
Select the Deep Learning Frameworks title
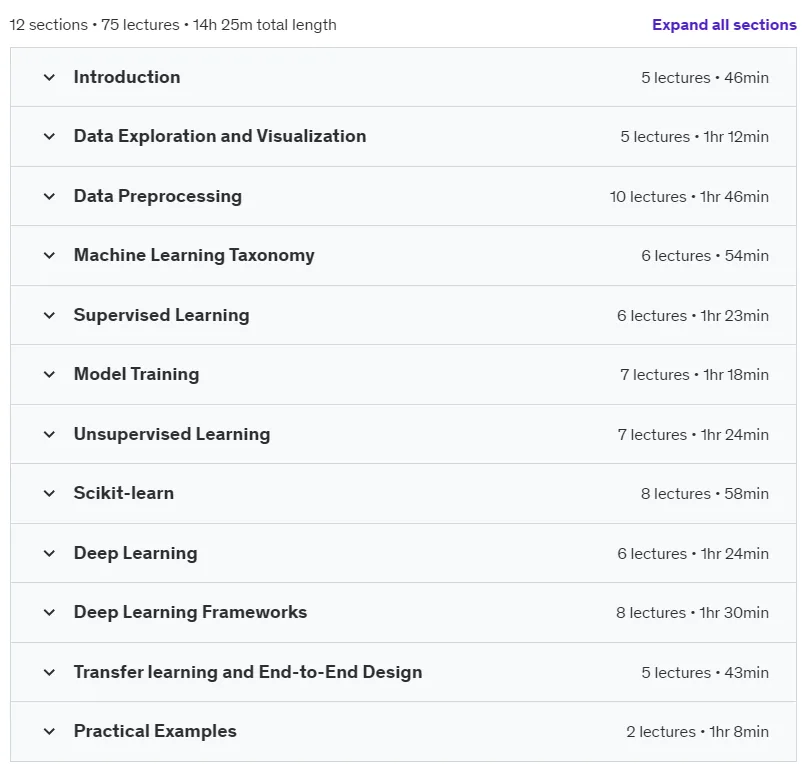[x=190, y=612]
